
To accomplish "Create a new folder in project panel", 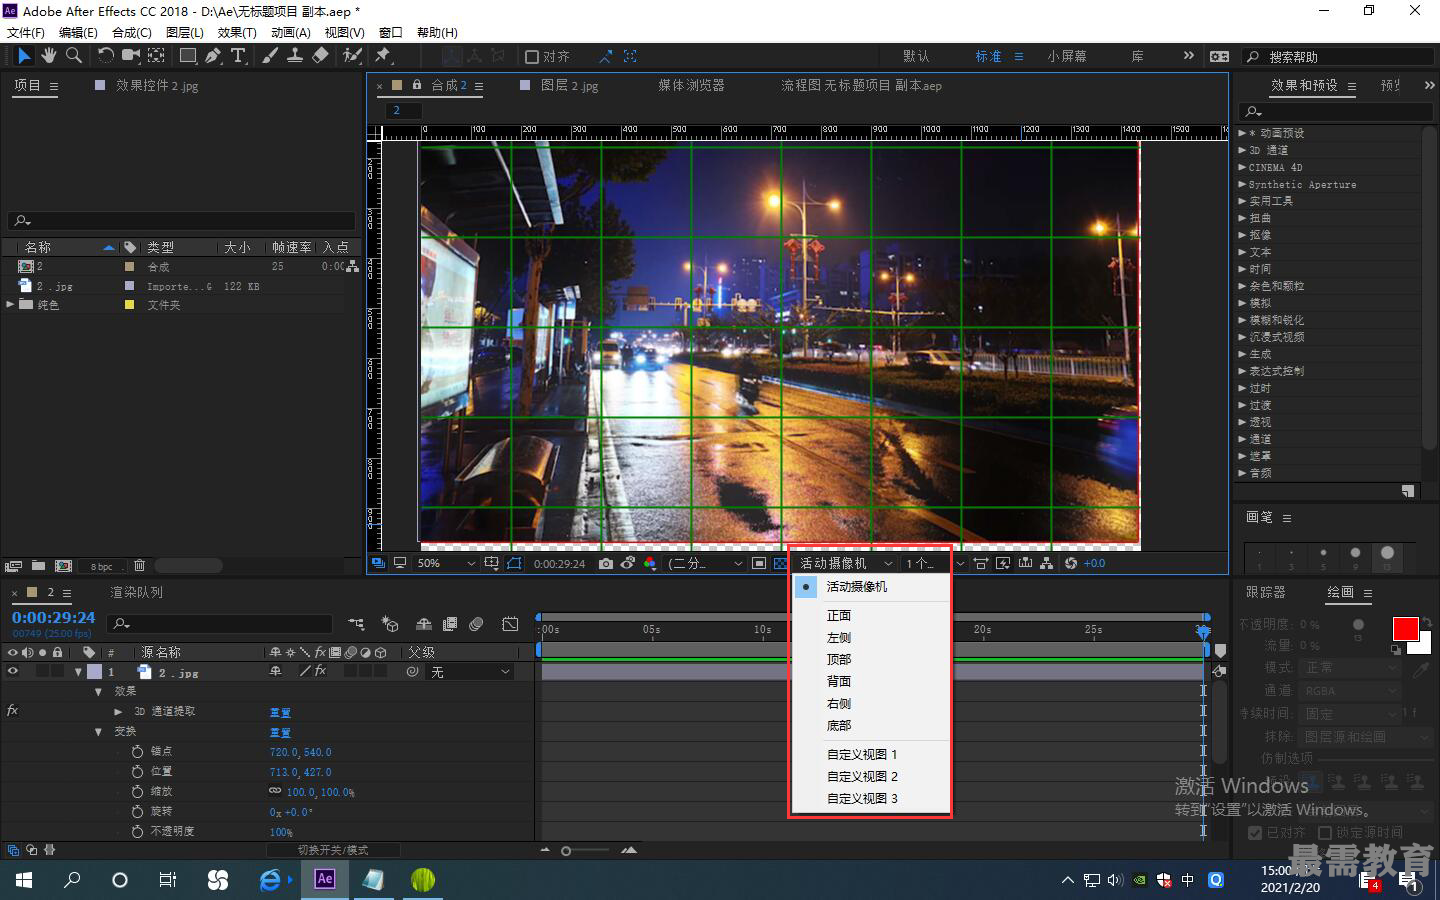I will click(38, 566).
